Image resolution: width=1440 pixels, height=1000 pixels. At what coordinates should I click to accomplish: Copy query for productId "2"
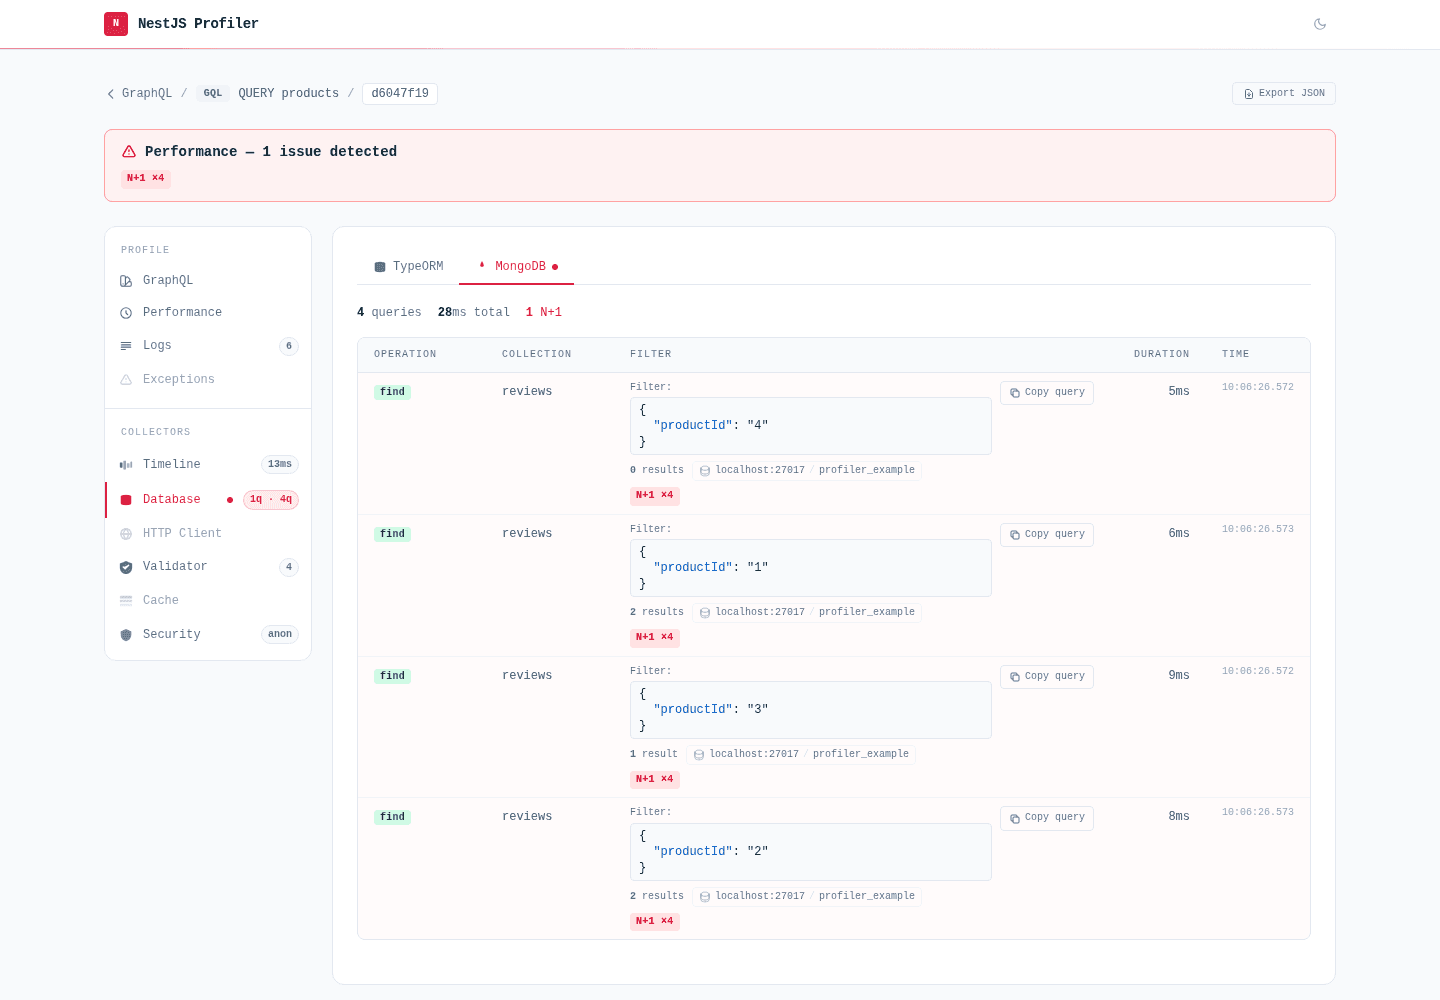[1047, 818]
